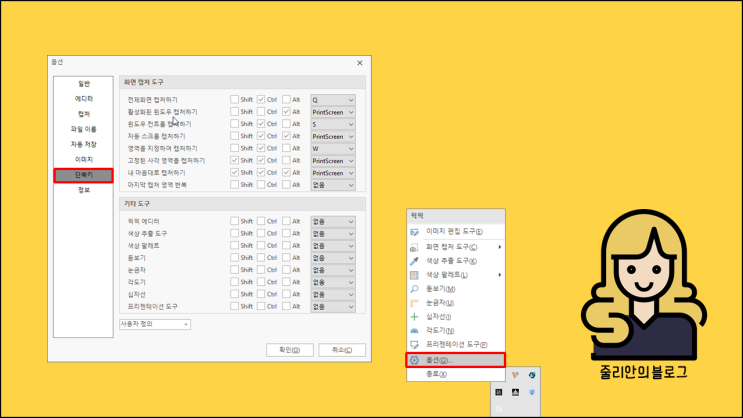Click the 색상 팔레트 label in options
The width and height of the screenshot is (743, 418).
click(x=143, y=246)
